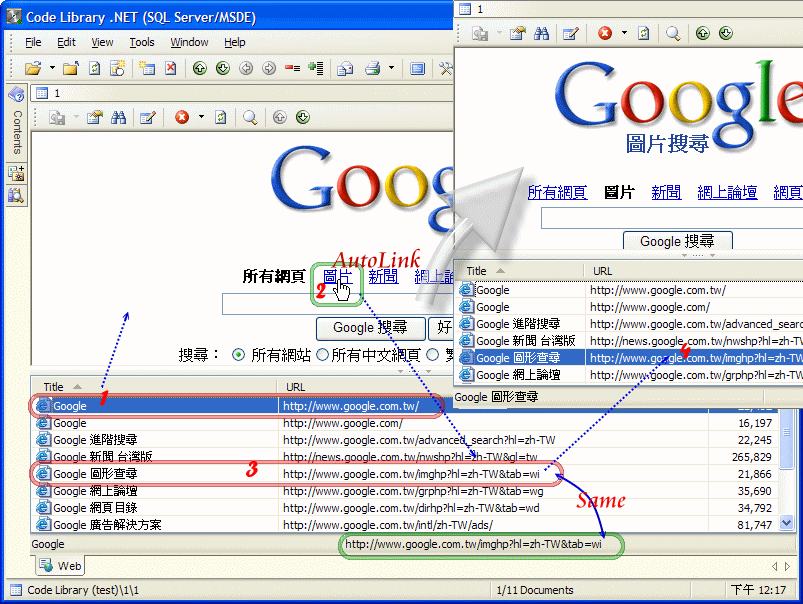Screen dimensions: 803x604
Task: Click the 圖片 link on the left Google page
Action: (337, 277)
